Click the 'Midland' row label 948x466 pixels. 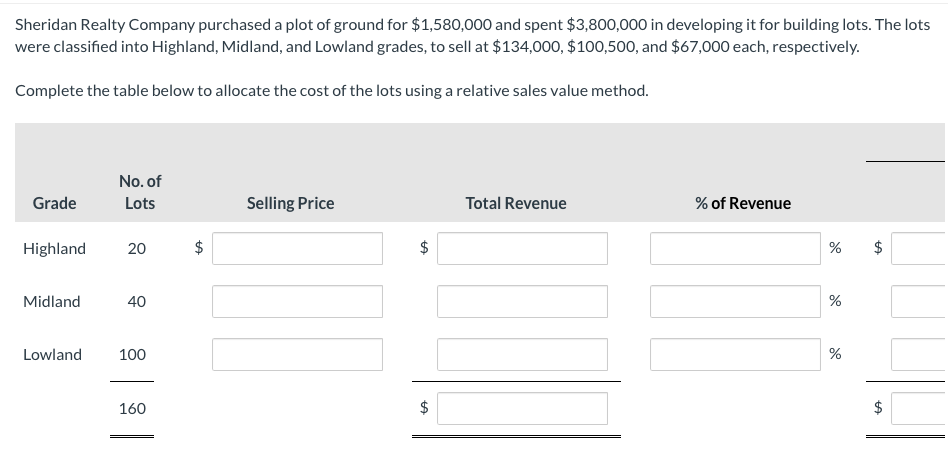pyautogui.click(x=51, y=302)
